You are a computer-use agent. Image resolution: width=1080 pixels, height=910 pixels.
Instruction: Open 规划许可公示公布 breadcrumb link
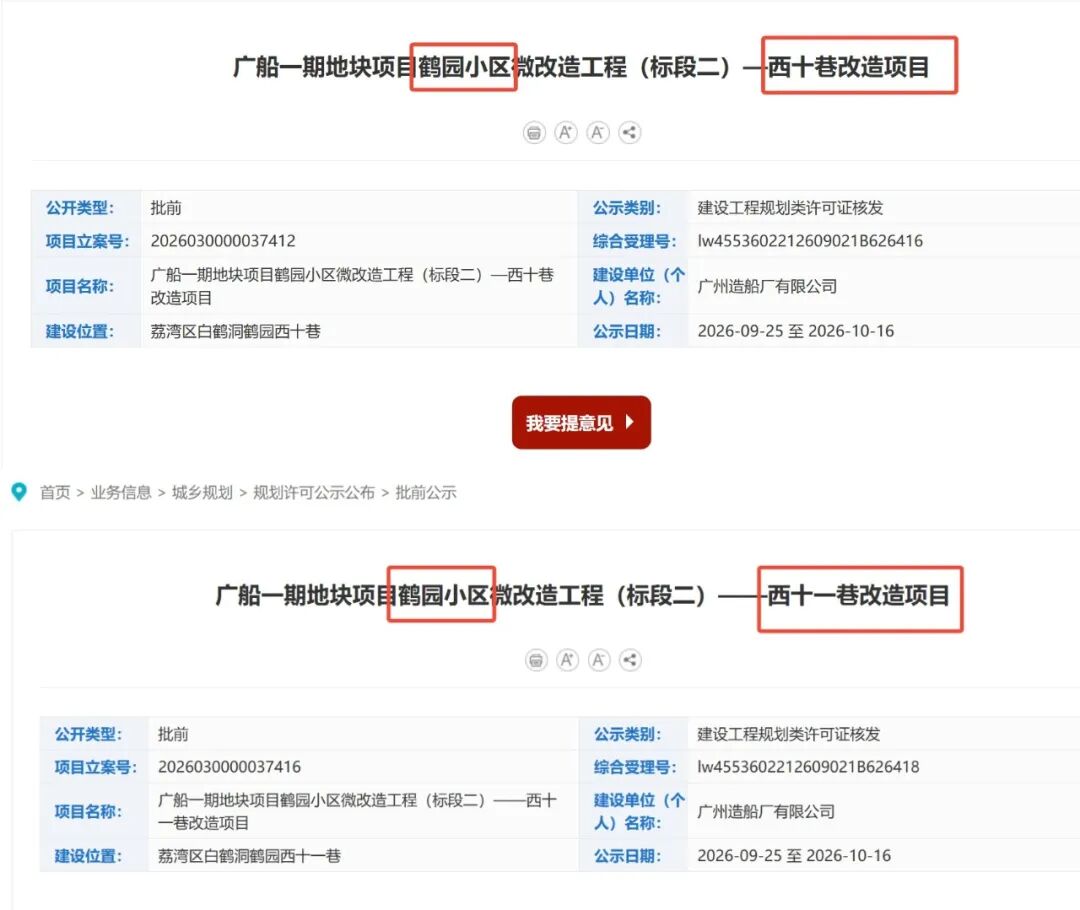[314, 493]
